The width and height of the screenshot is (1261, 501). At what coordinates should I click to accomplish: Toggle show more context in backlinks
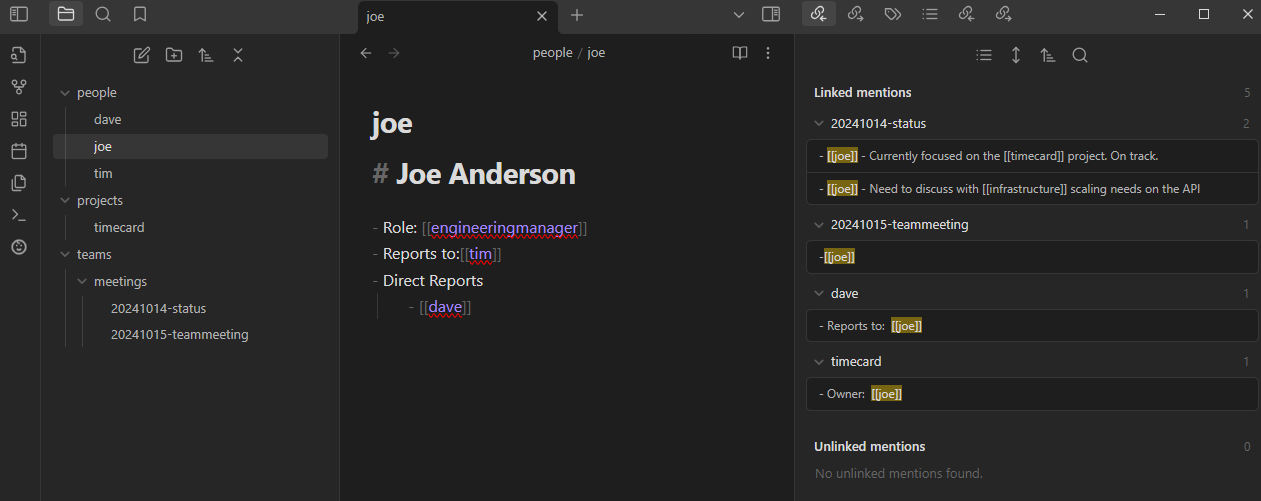[1016, 56]
